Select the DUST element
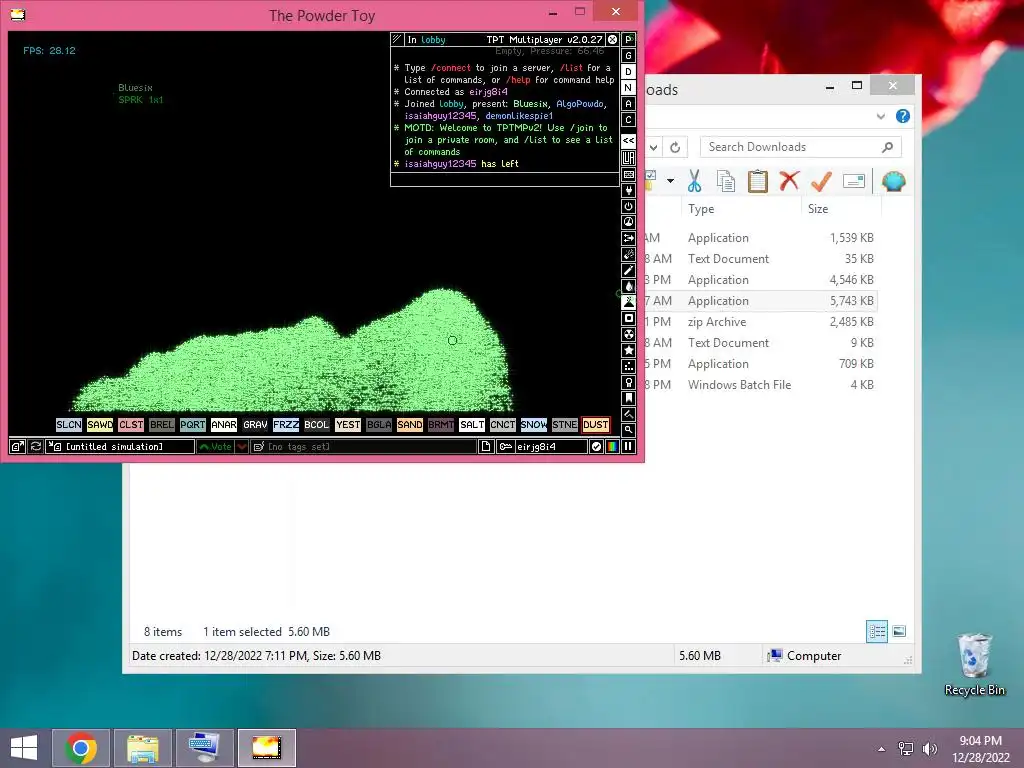Viewport: 1024px width, 768px height. [x=596, y=425]
